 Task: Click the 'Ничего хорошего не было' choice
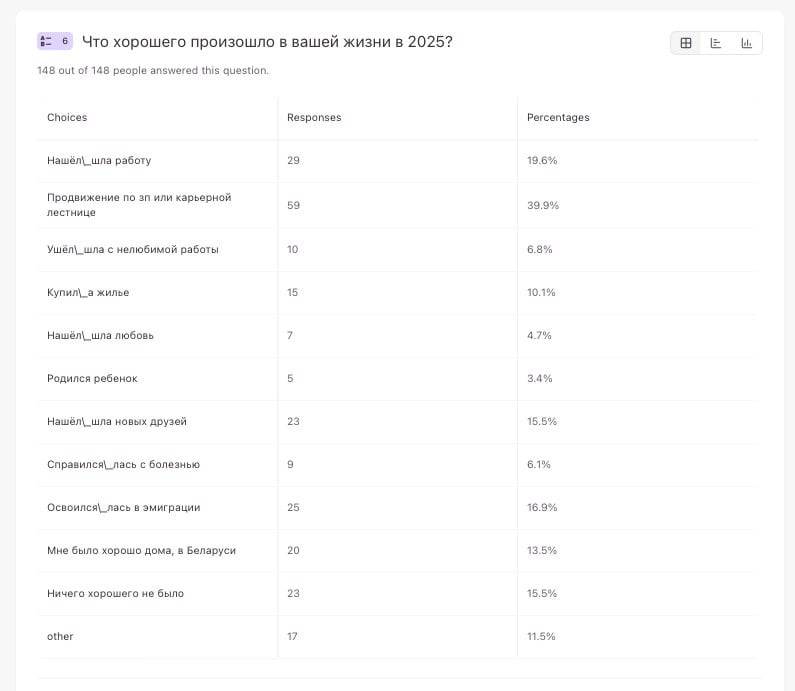pyautogui.click(x=115, y=594)
